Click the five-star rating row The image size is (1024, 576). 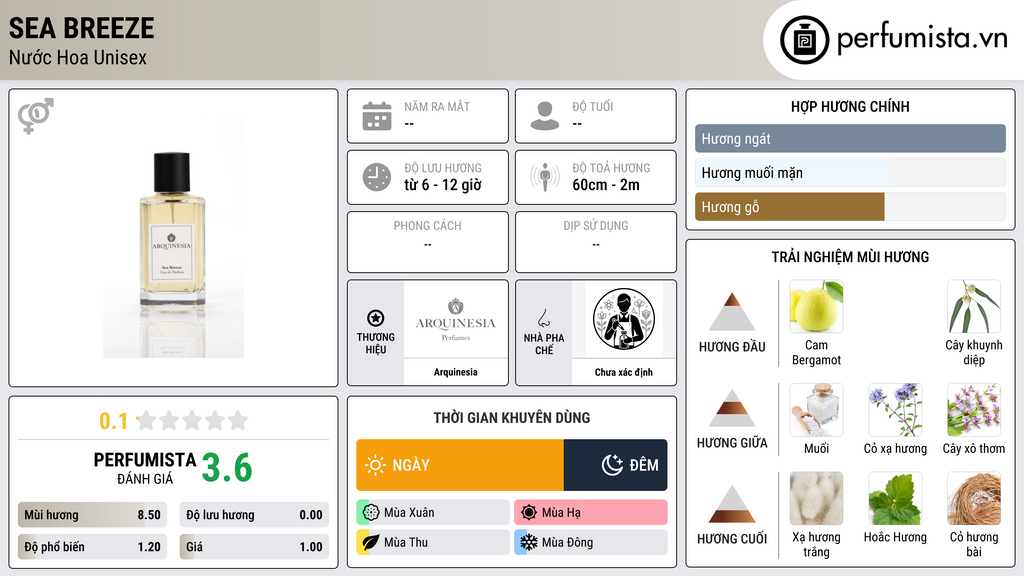(x=193, y=420)
